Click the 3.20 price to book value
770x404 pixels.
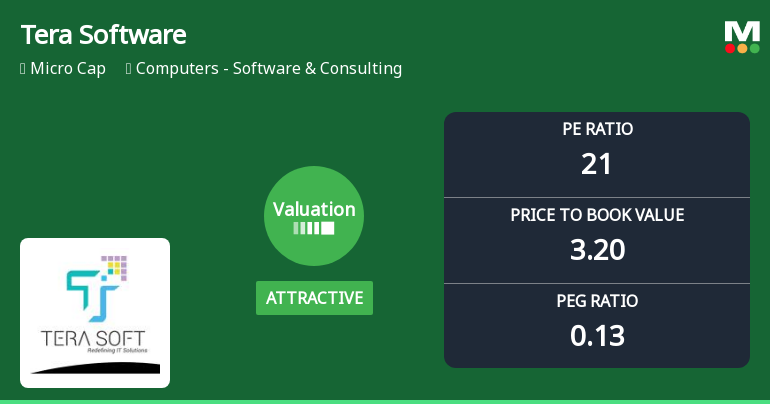[x=597, y=249]
